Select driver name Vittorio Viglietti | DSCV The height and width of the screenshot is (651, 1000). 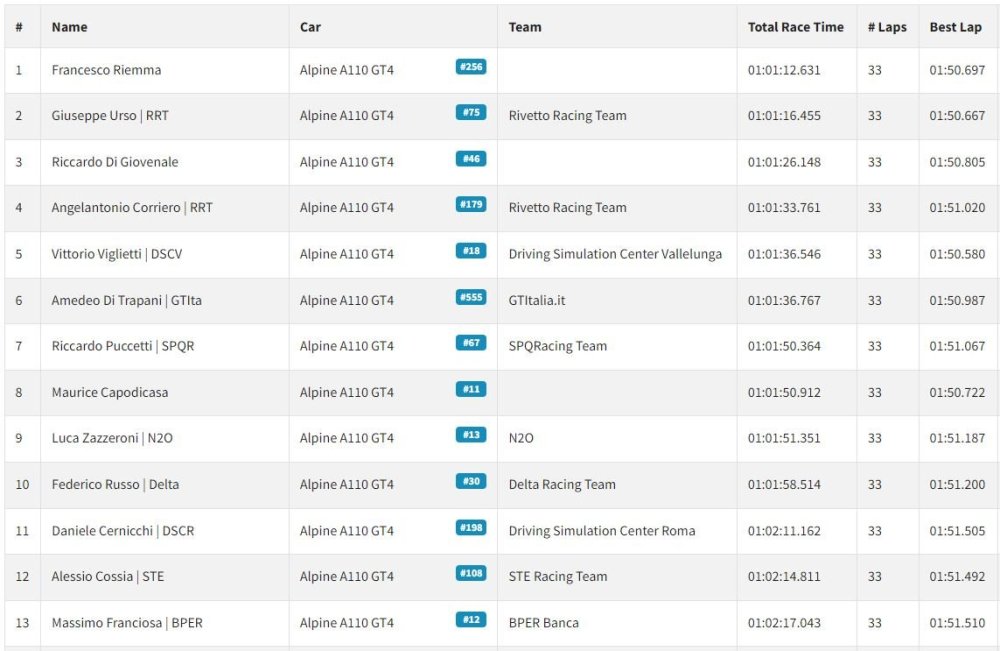pyautogui.click(x=117, y=254)
